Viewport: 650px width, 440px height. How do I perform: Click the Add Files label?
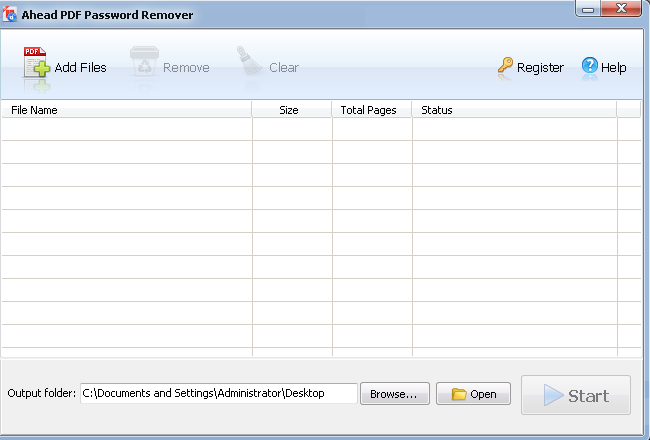80,68
